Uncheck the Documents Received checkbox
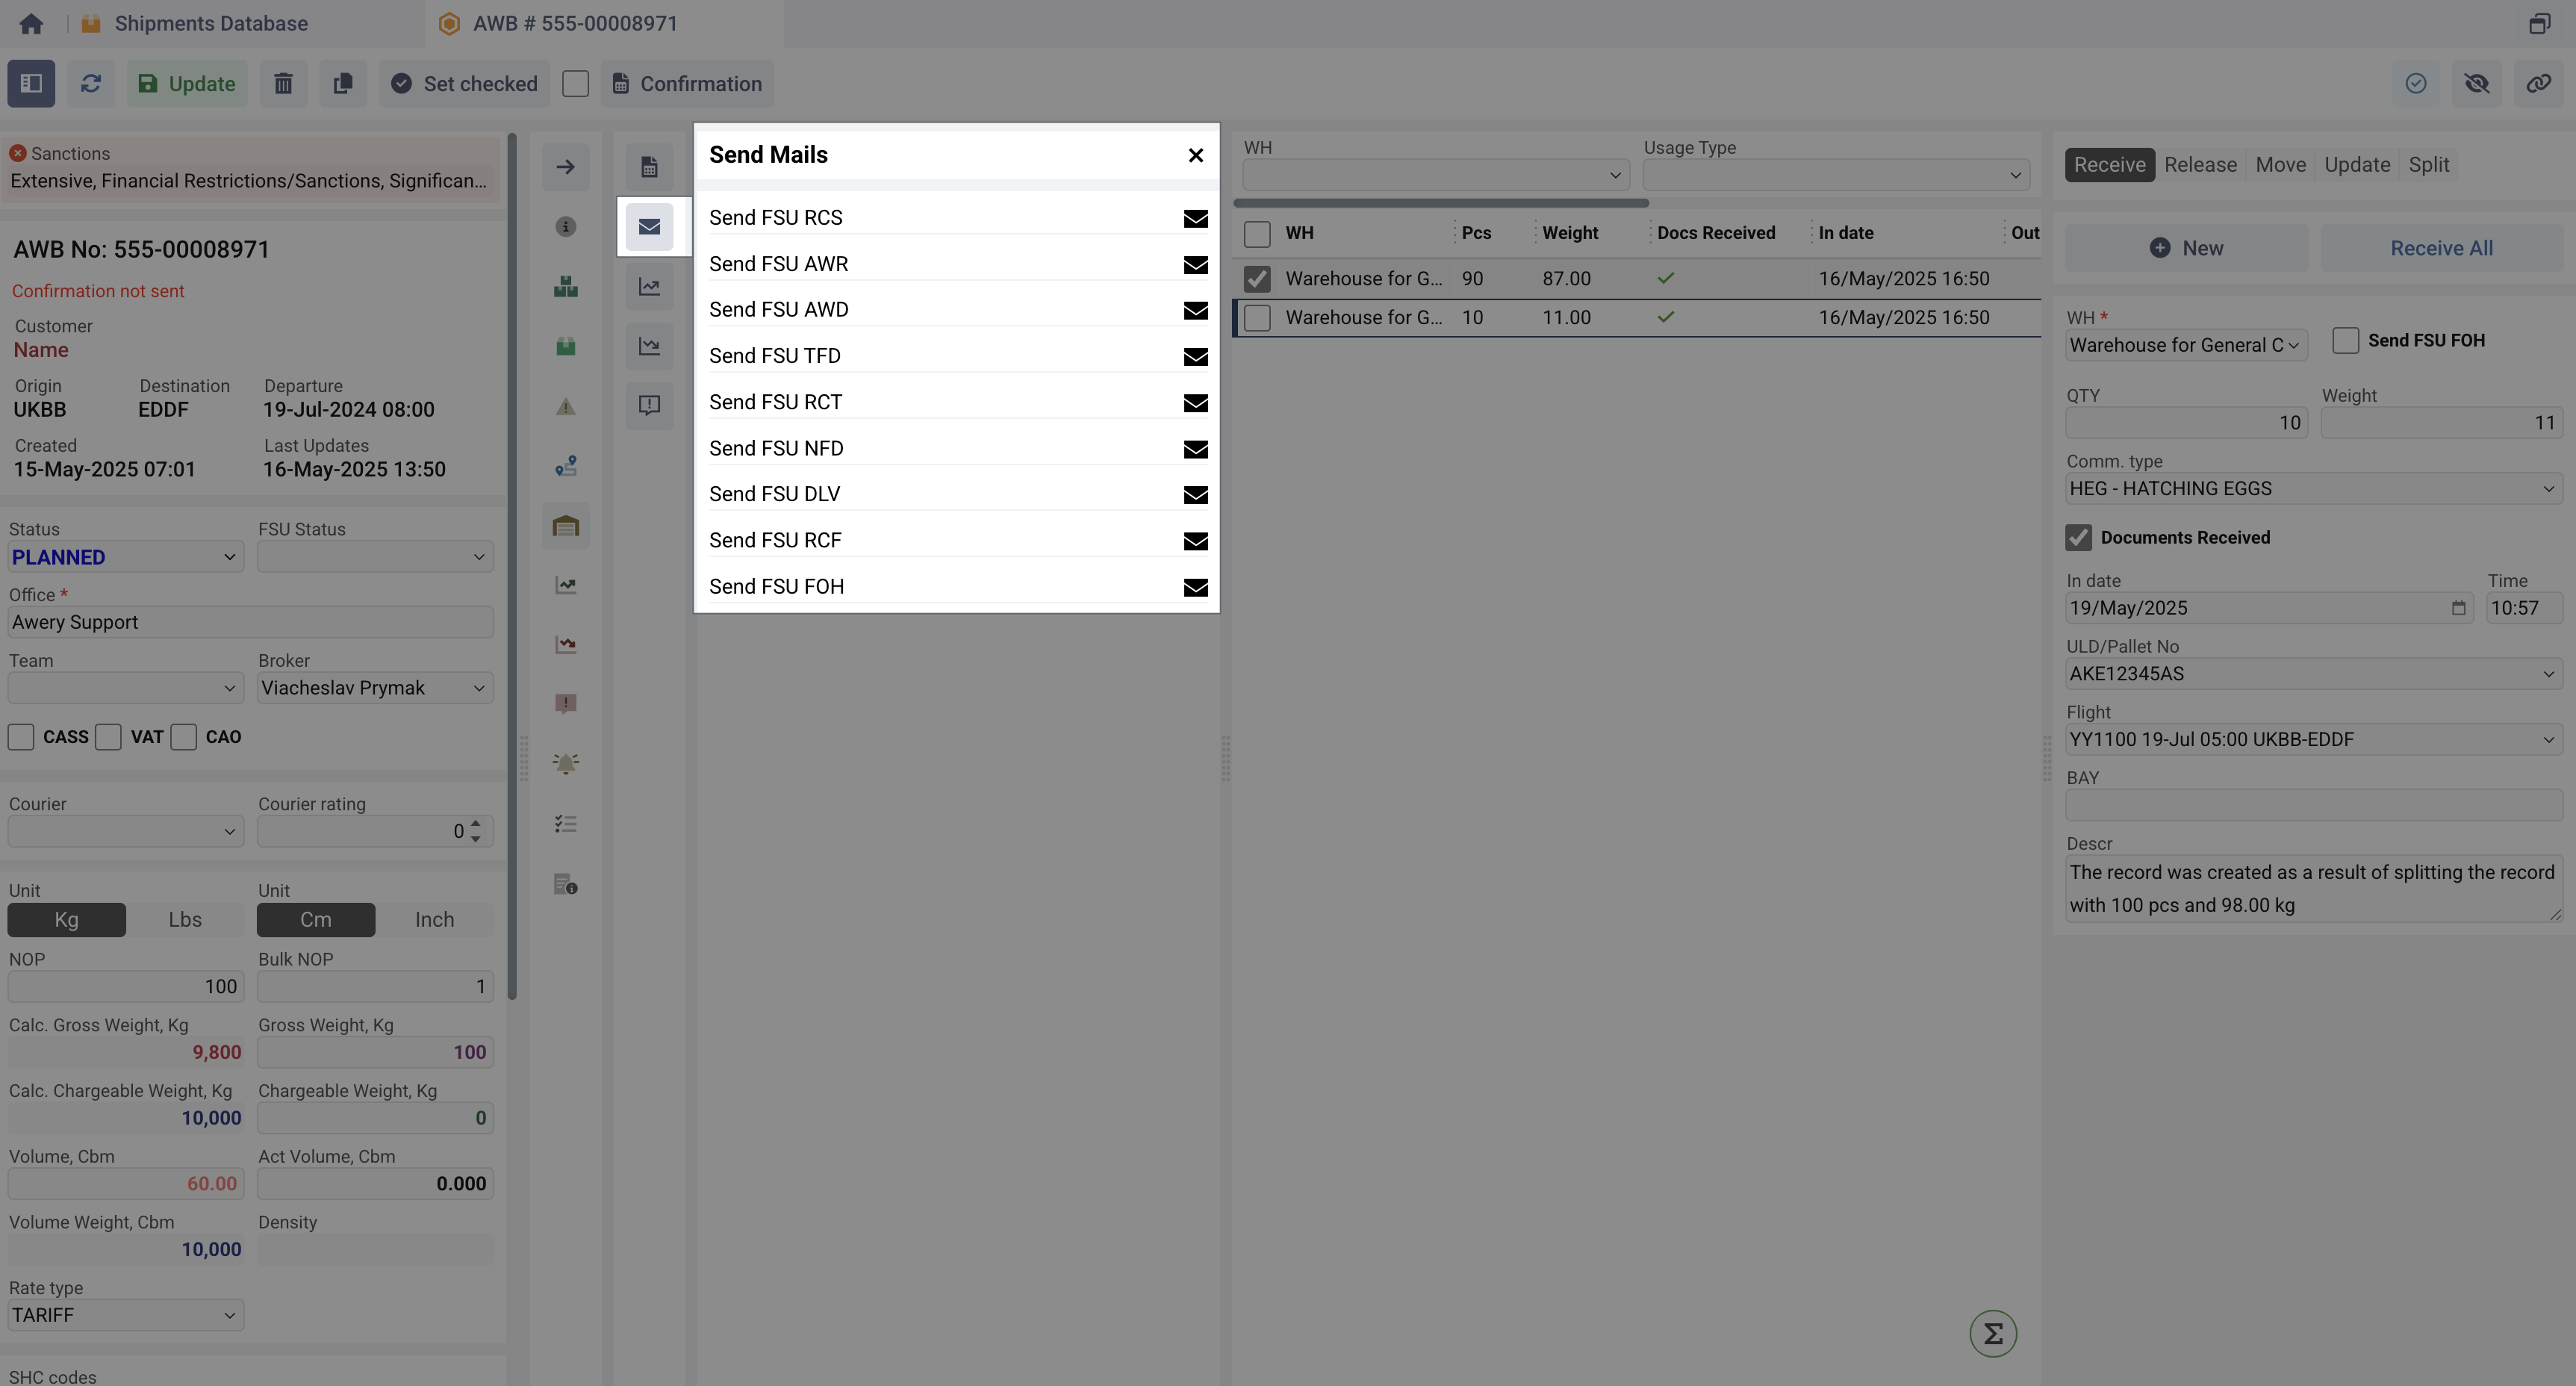 2078,537
